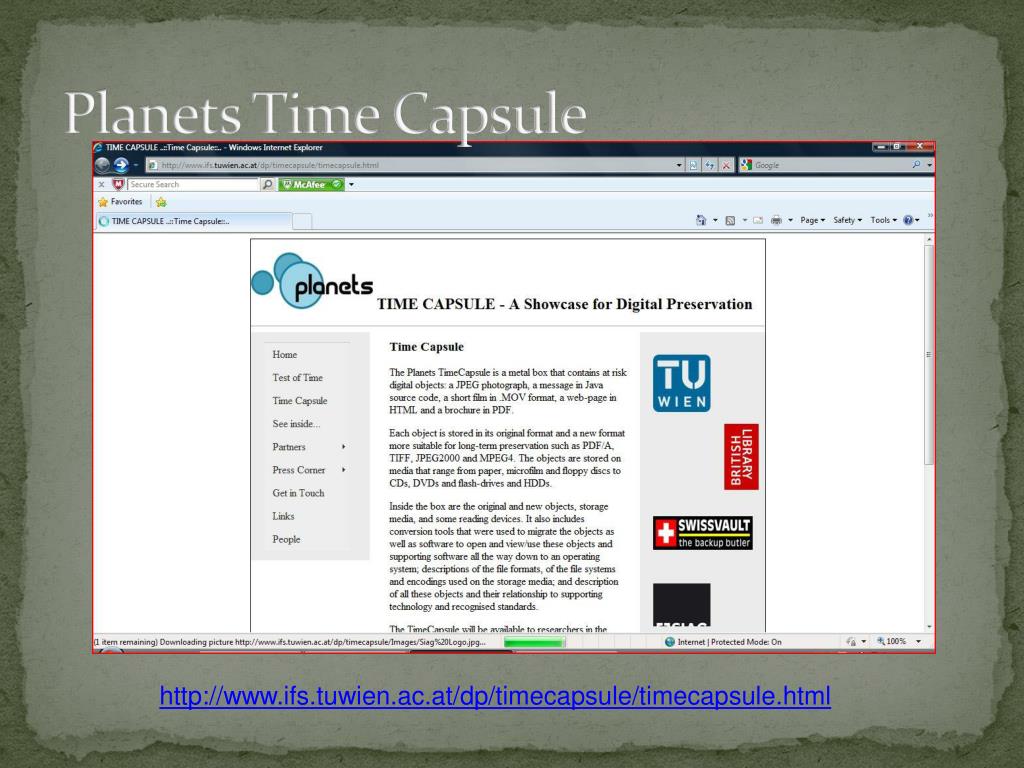Click the green McAfee button
The width and height of the screenshot is (1024, 768).
click(312, 185)
